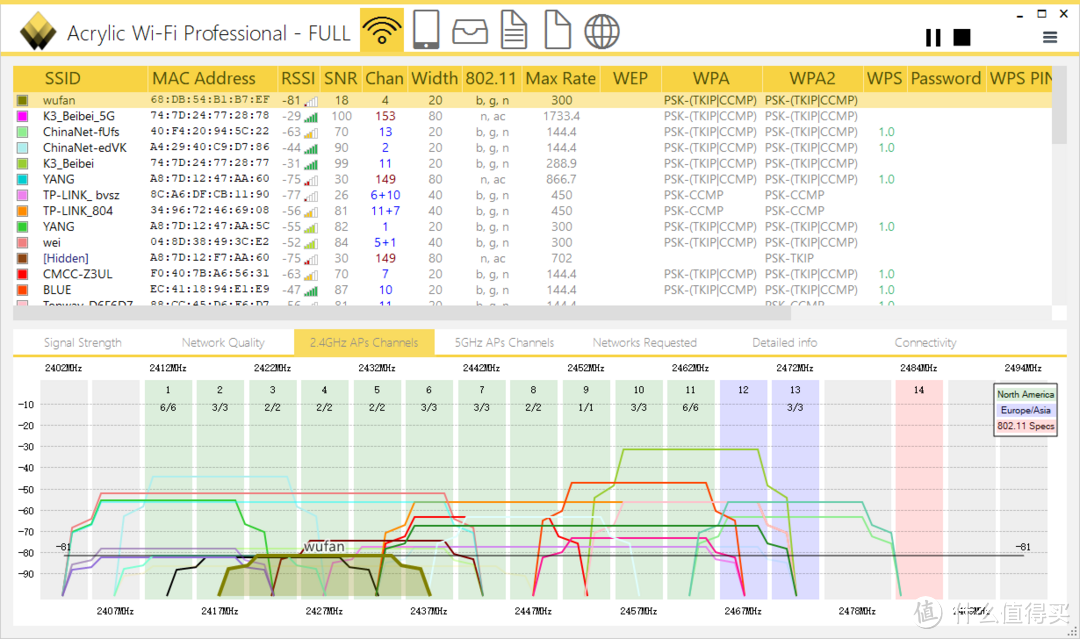The width and height of the screenshot is (1080, 639).
Task: Open the lined document script icon
Action: click(514, 30)
